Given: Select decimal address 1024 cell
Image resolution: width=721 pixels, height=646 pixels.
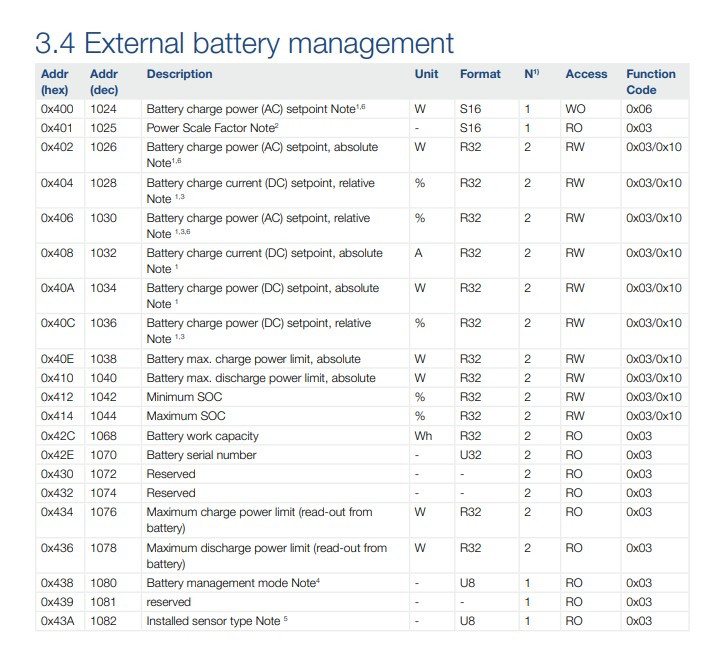Looking at the screenshot, I should 103,109.
